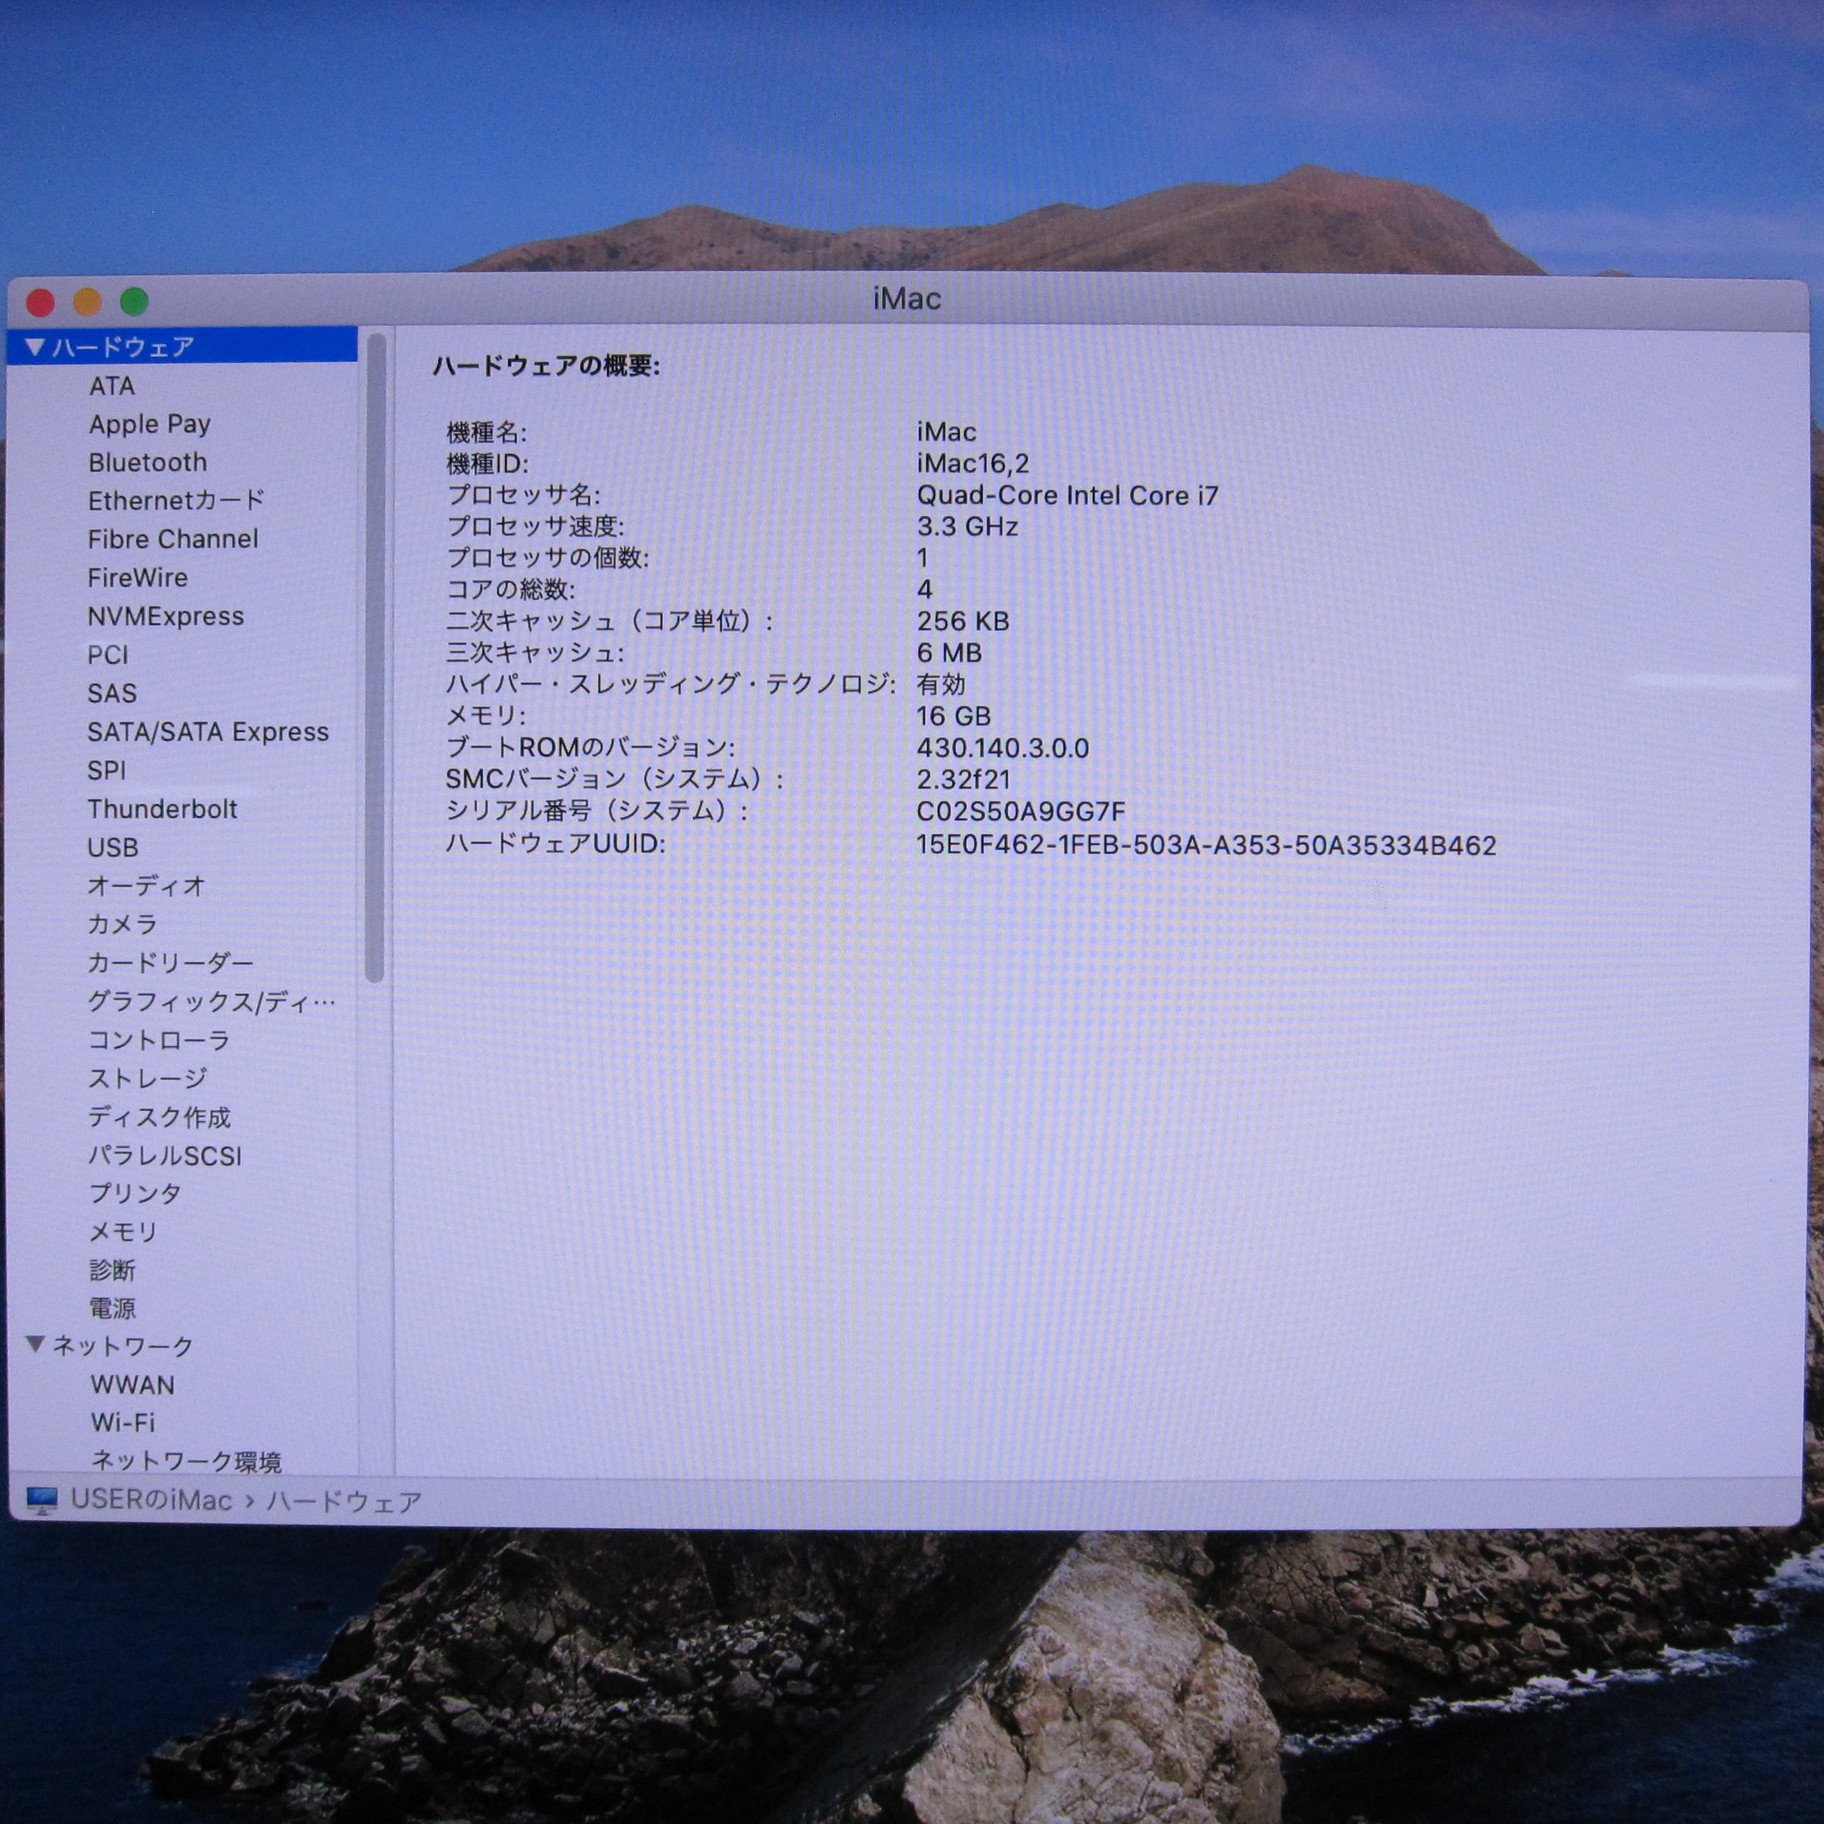Open the ストレージ section
This screenshot has height=1824, width=1824.
click(147, 1078)
